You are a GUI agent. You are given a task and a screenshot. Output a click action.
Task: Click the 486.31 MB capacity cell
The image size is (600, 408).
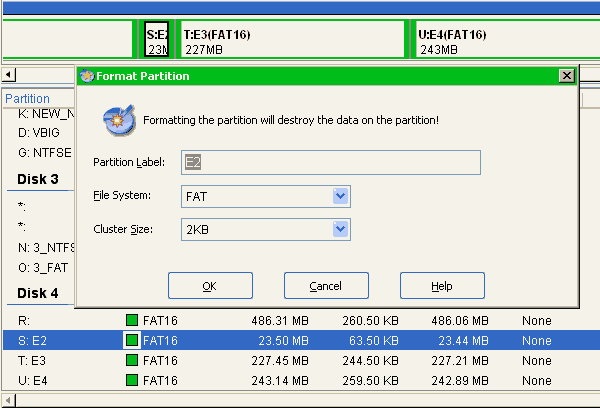(x=280, y=321)
